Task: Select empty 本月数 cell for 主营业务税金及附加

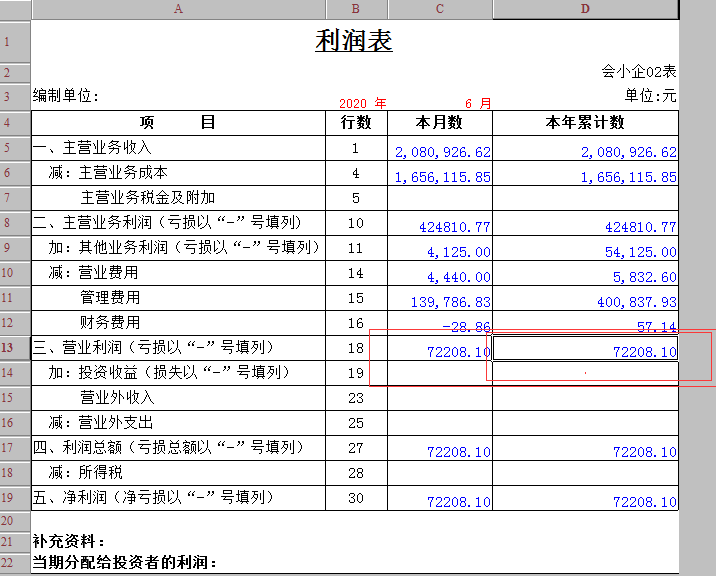Action: tap(440, 198)
